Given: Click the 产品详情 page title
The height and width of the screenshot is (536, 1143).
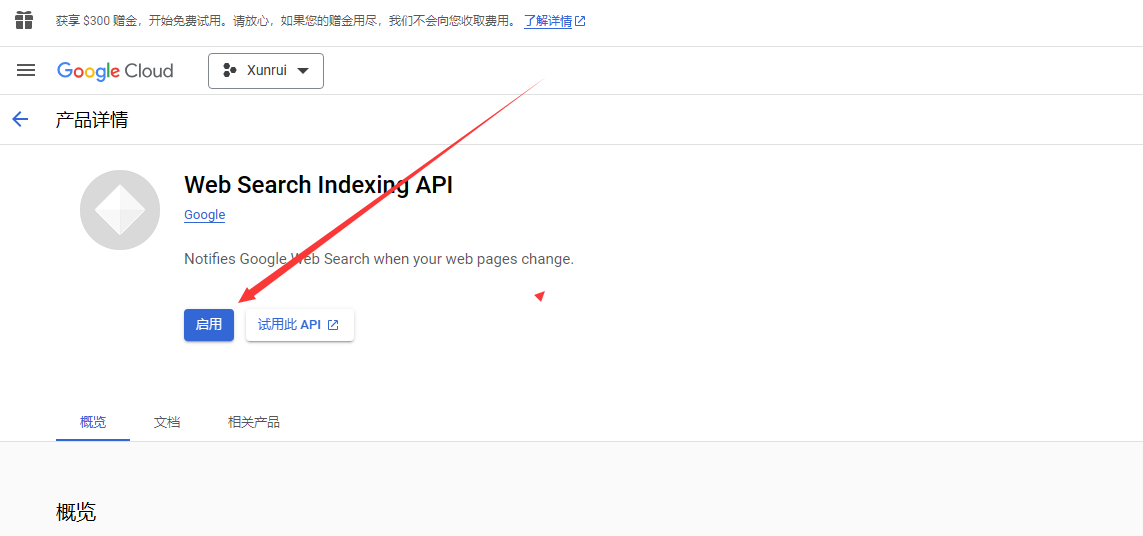Looking at the screenshot, I should coord(92,120).
